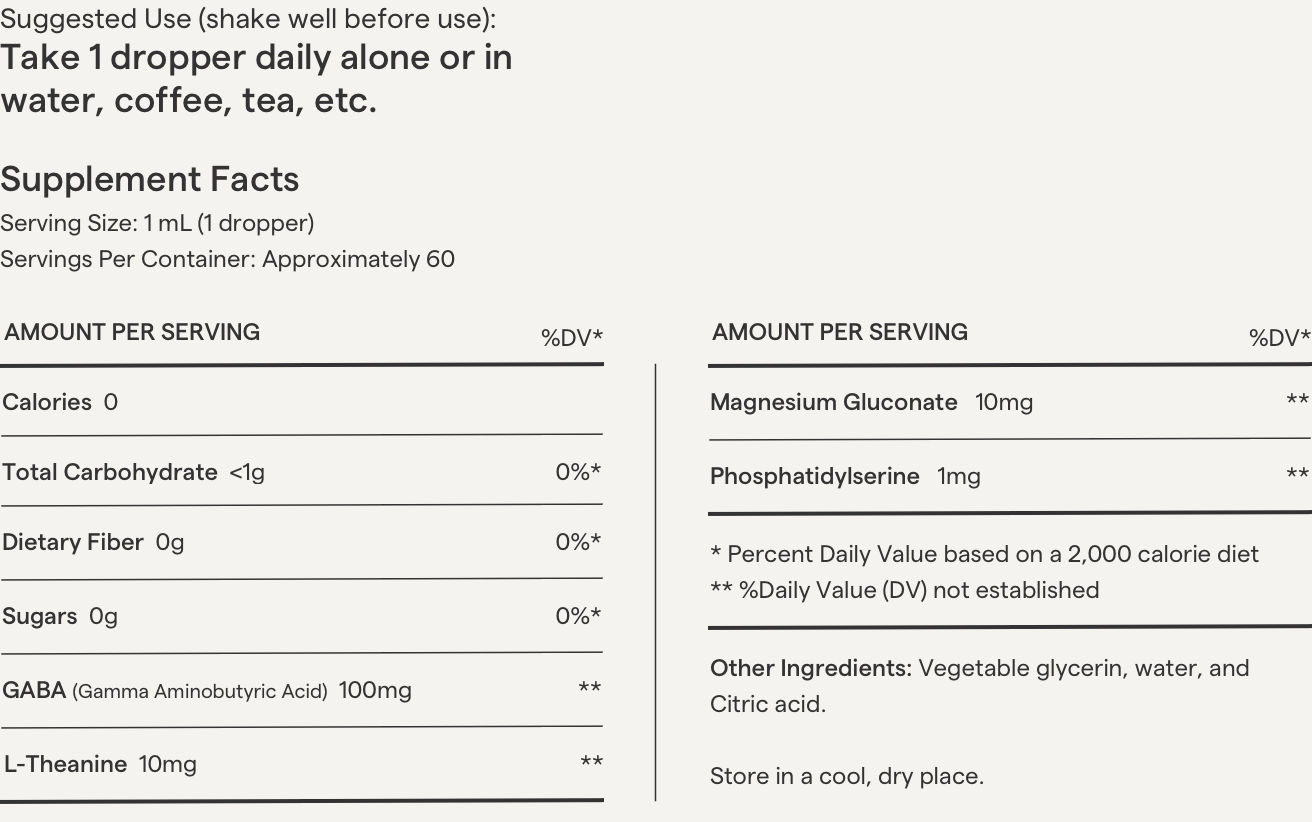Click the Other Ingredients label
Image resolution: width=1312 pixels, height=822 pixels.
(811, 668)
